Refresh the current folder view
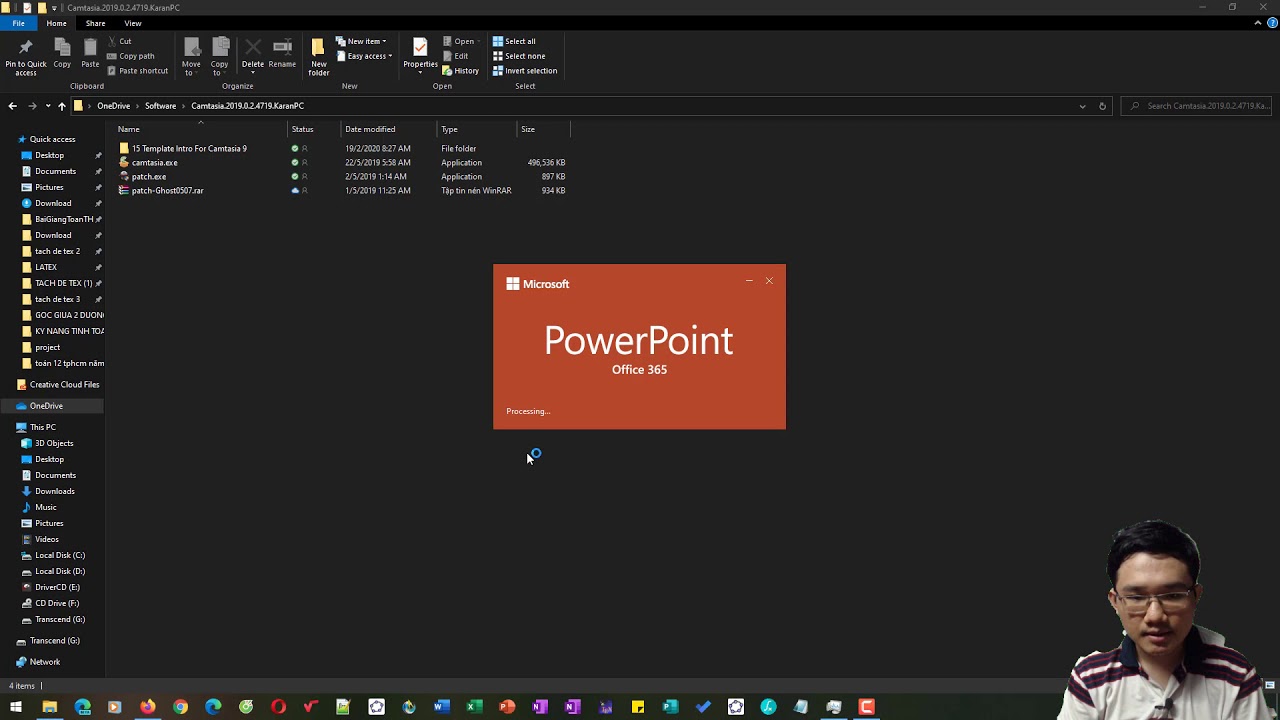Viewport: 1280px width, 720px height. (x=1102, y=106)
